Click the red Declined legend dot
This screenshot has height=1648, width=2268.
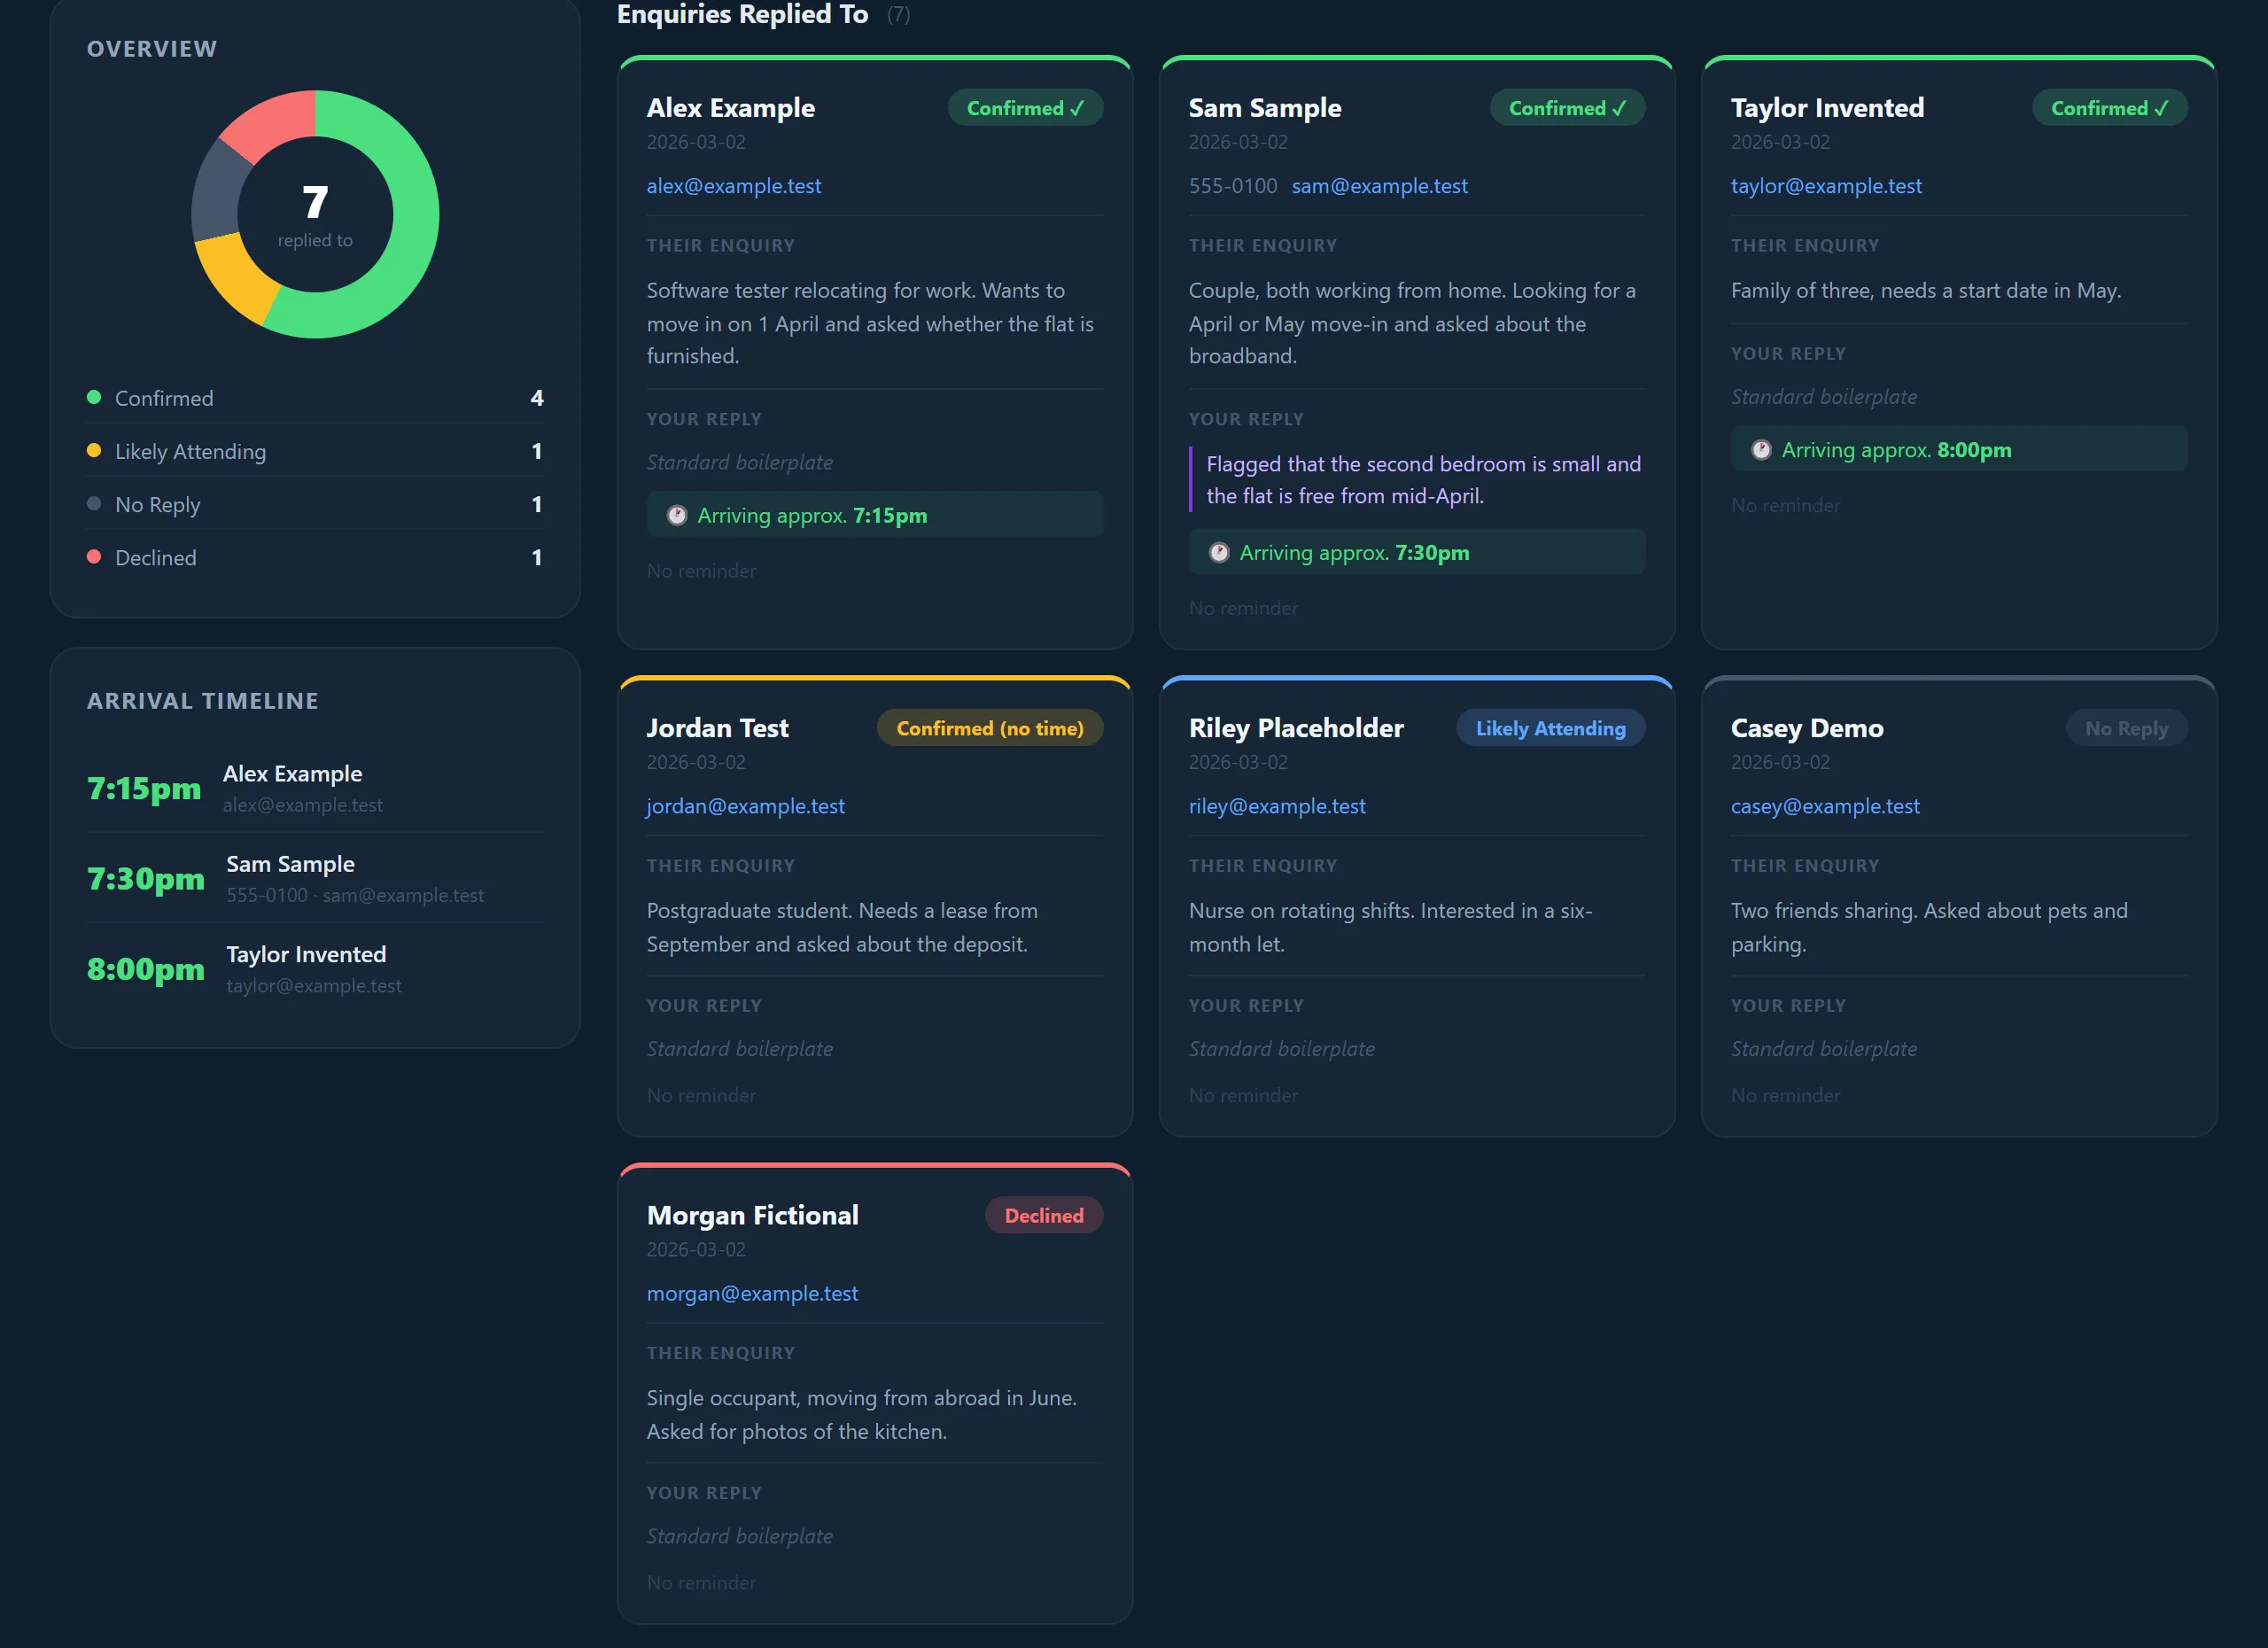coord(94,556)
